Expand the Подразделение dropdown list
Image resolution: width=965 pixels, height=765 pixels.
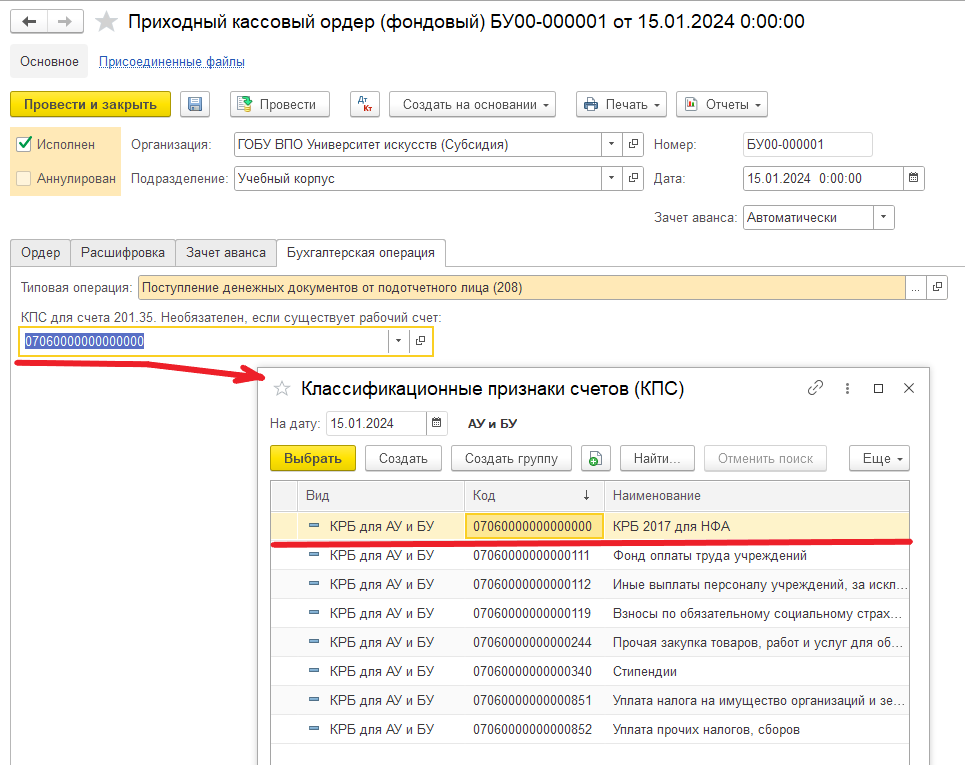click(611, 178)
